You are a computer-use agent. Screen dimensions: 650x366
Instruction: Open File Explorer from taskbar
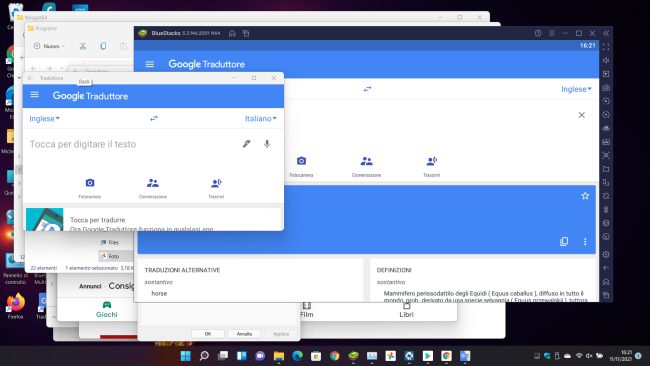(x=279, y=356)
